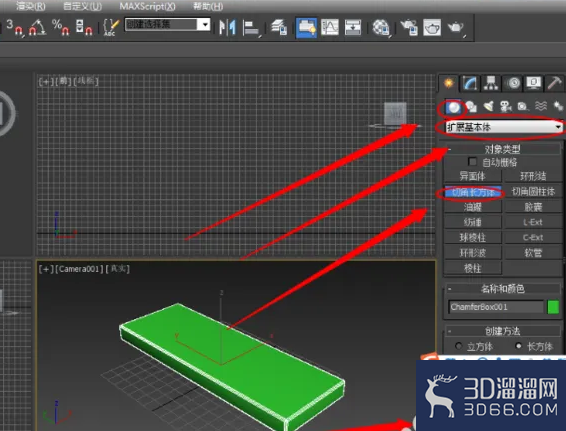Open the Schematic View icon
The width and height of the screenshot is (566, 431).
353,27
